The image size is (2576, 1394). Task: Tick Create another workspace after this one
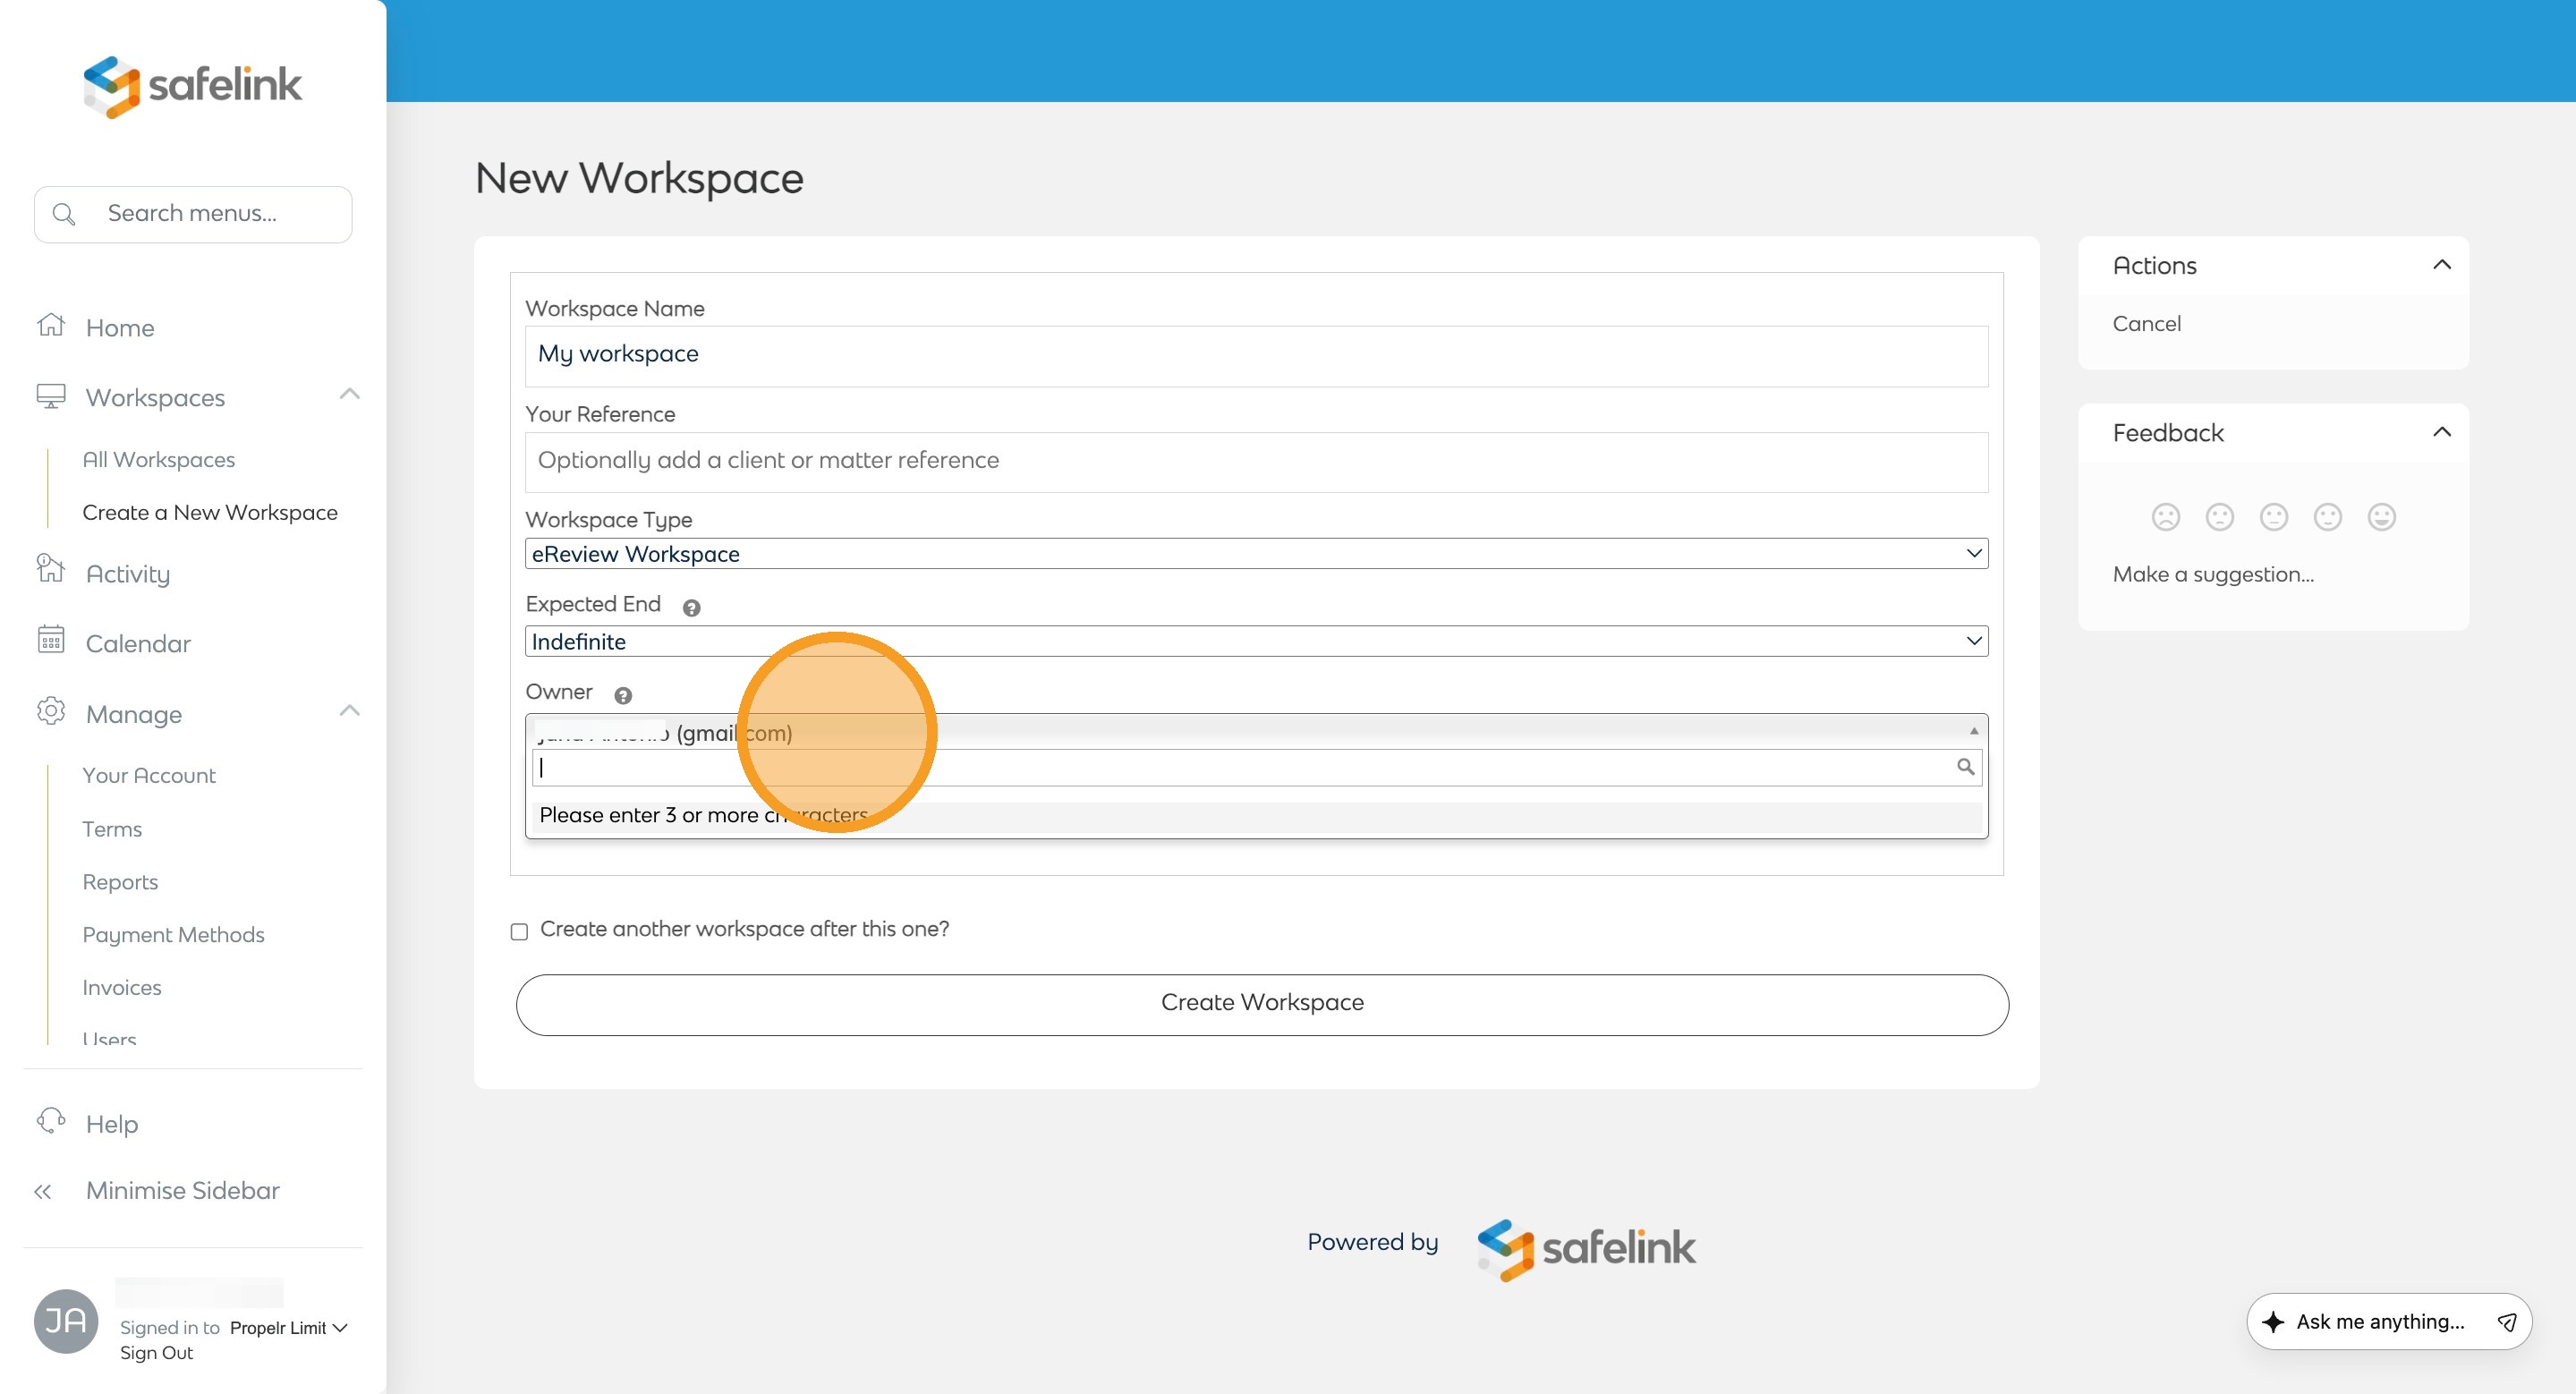519,931
